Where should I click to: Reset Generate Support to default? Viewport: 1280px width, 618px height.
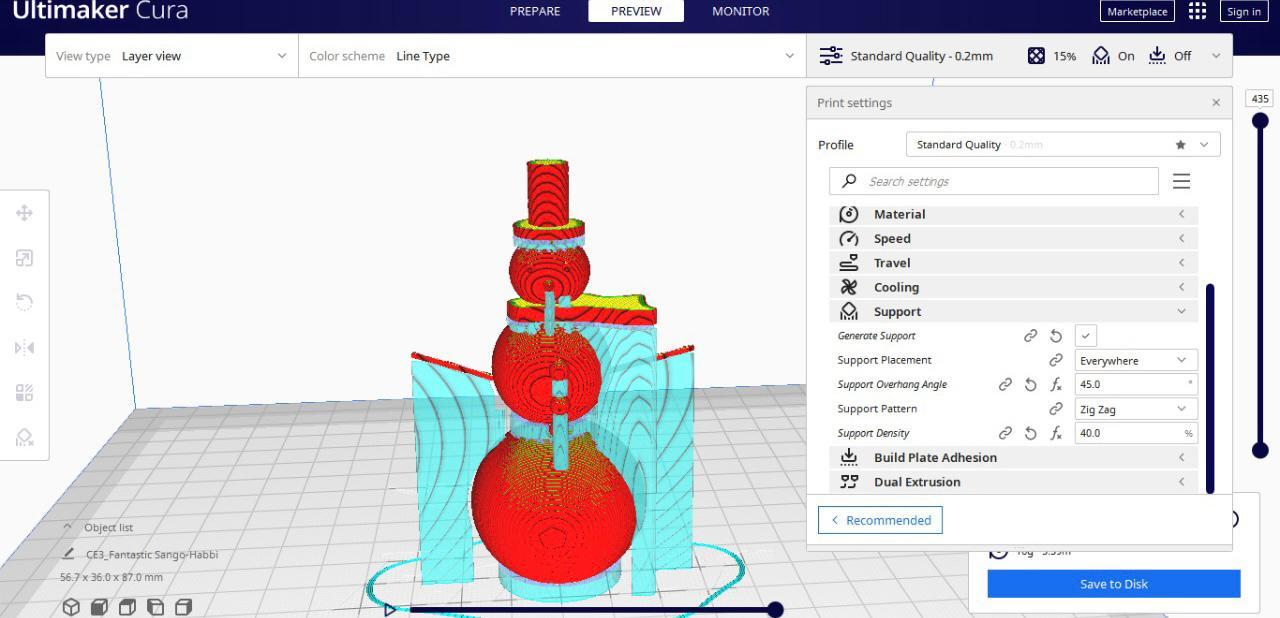pyautogui.click(x=1056, y=336)
